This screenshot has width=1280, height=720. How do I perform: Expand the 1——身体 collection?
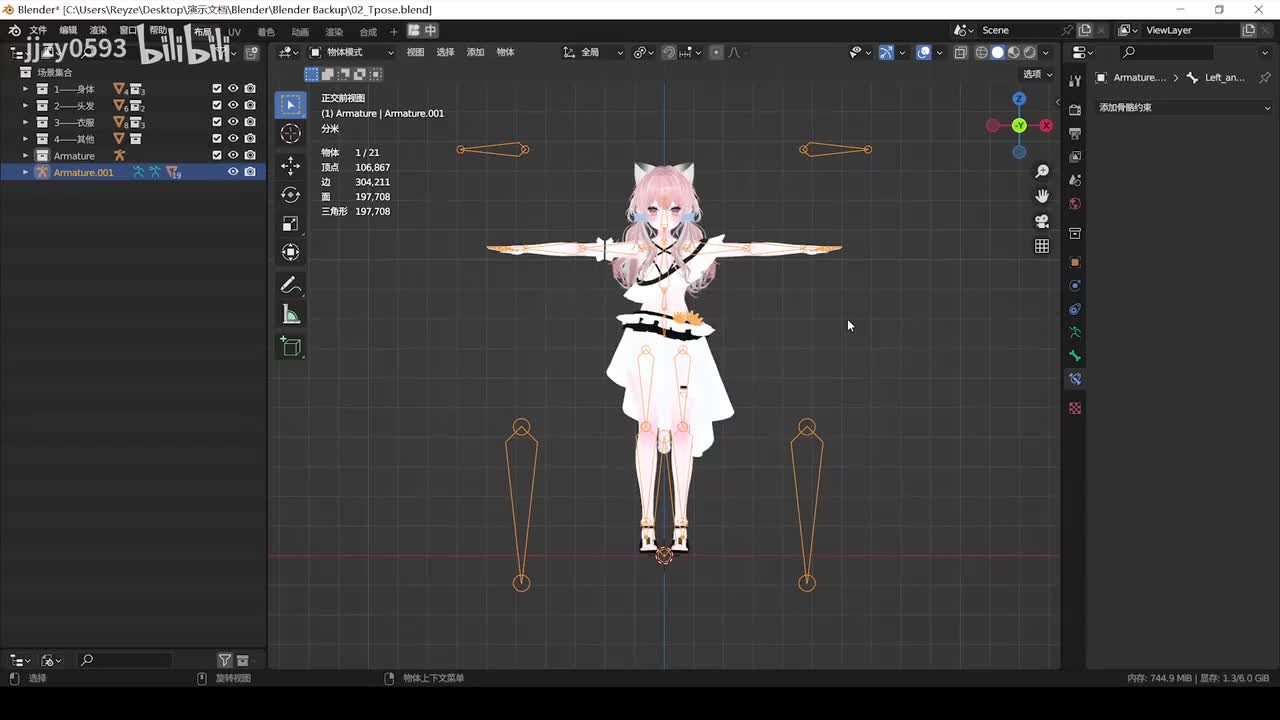click(x=25, y=89)
